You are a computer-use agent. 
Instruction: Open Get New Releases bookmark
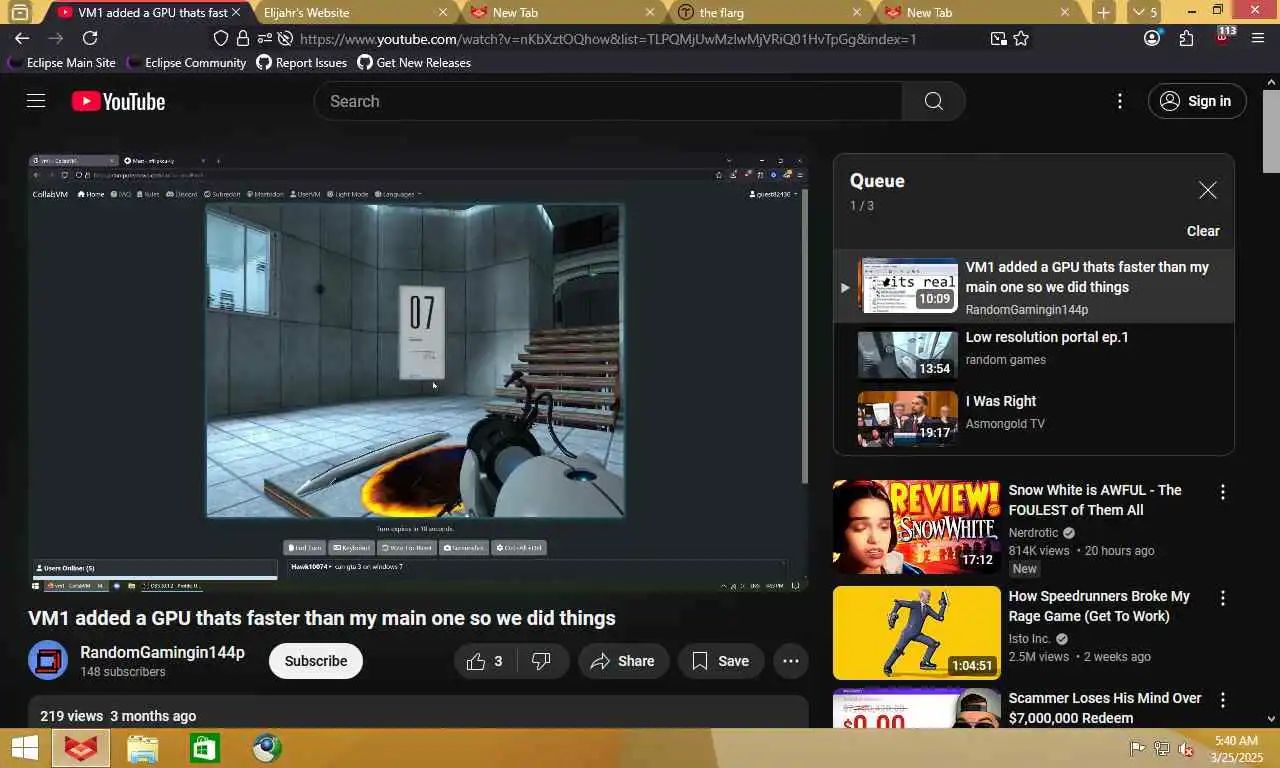click(x=414, y=62)
